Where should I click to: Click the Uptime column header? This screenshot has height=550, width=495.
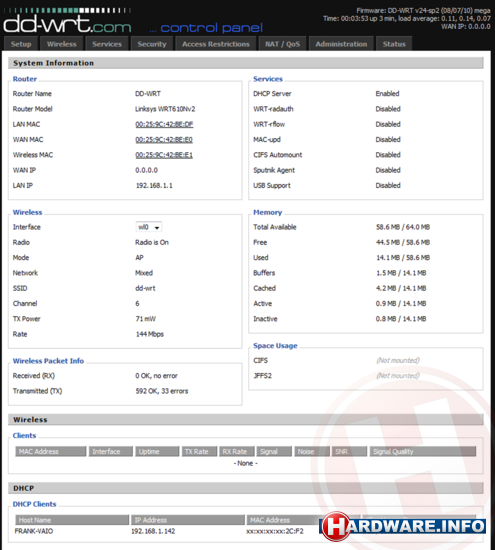[x=157, y=451]
